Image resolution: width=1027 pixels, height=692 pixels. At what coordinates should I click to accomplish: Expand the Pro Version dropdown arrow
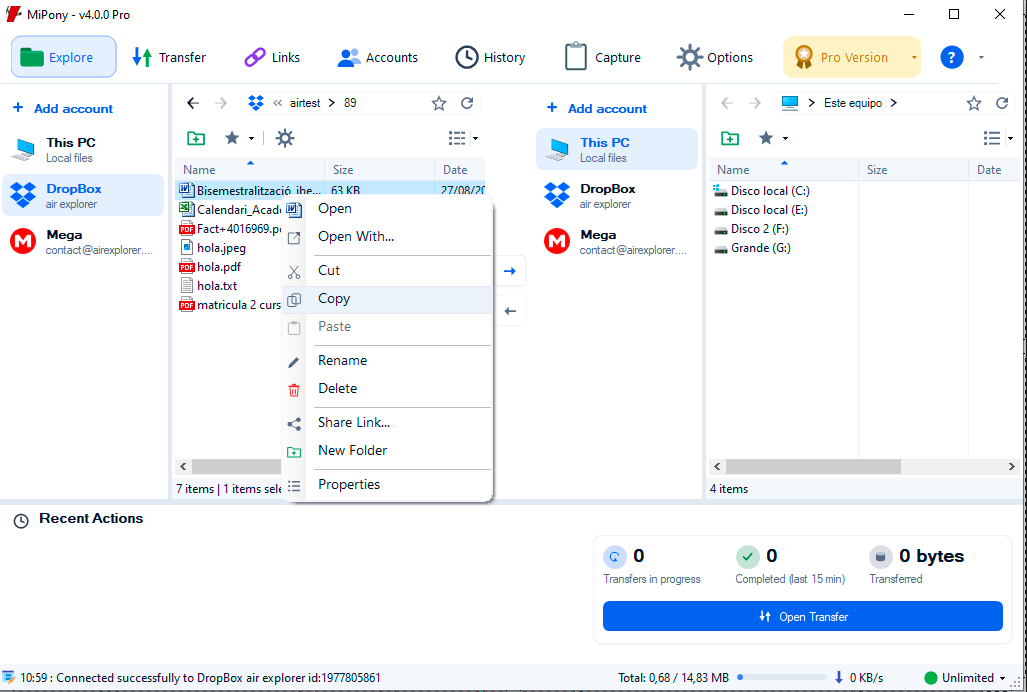tap(914, 58)
